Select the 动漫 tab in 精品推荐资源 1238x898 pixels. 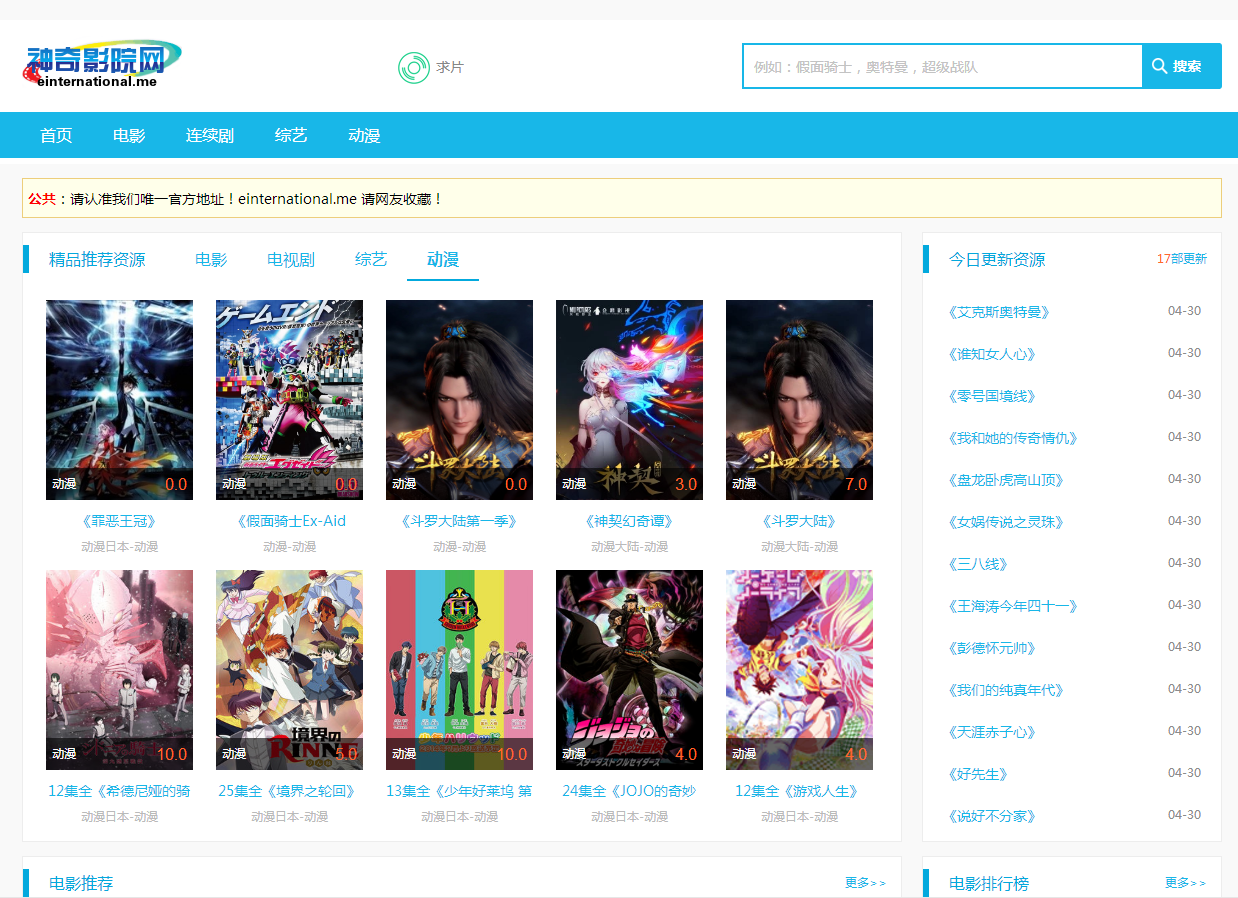pos(443,260)
